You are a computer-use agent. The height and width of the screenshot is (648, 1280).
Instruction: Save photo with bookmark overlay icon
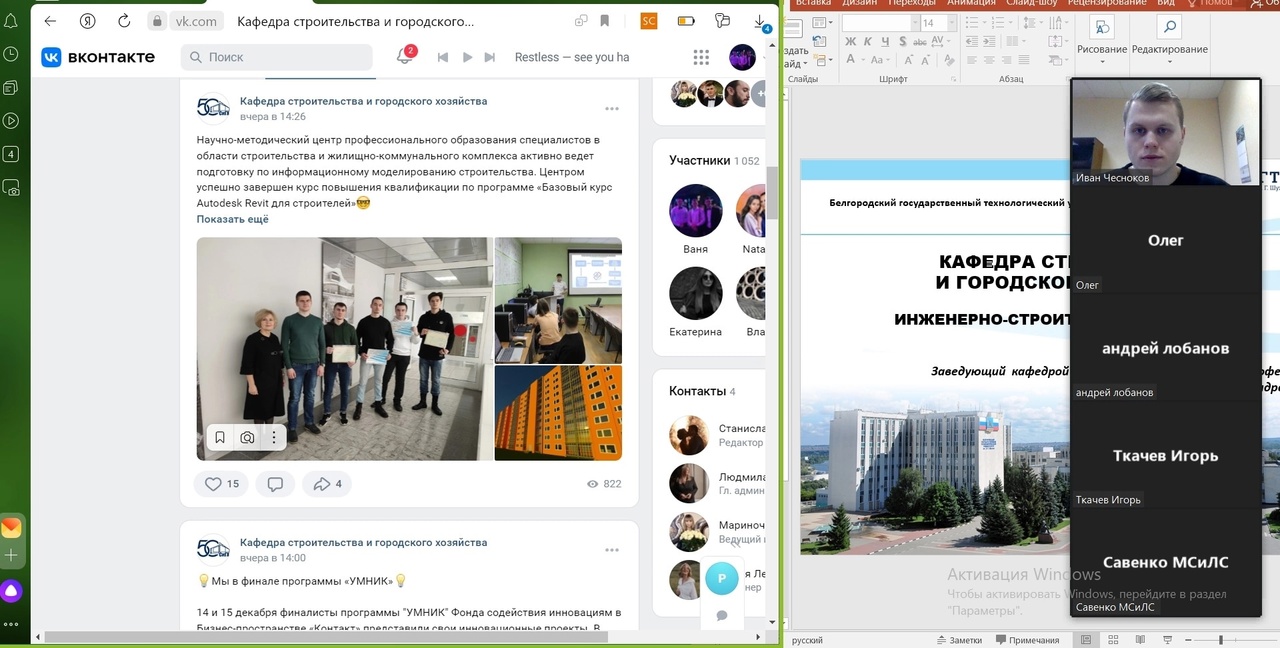tap(220, 438)
